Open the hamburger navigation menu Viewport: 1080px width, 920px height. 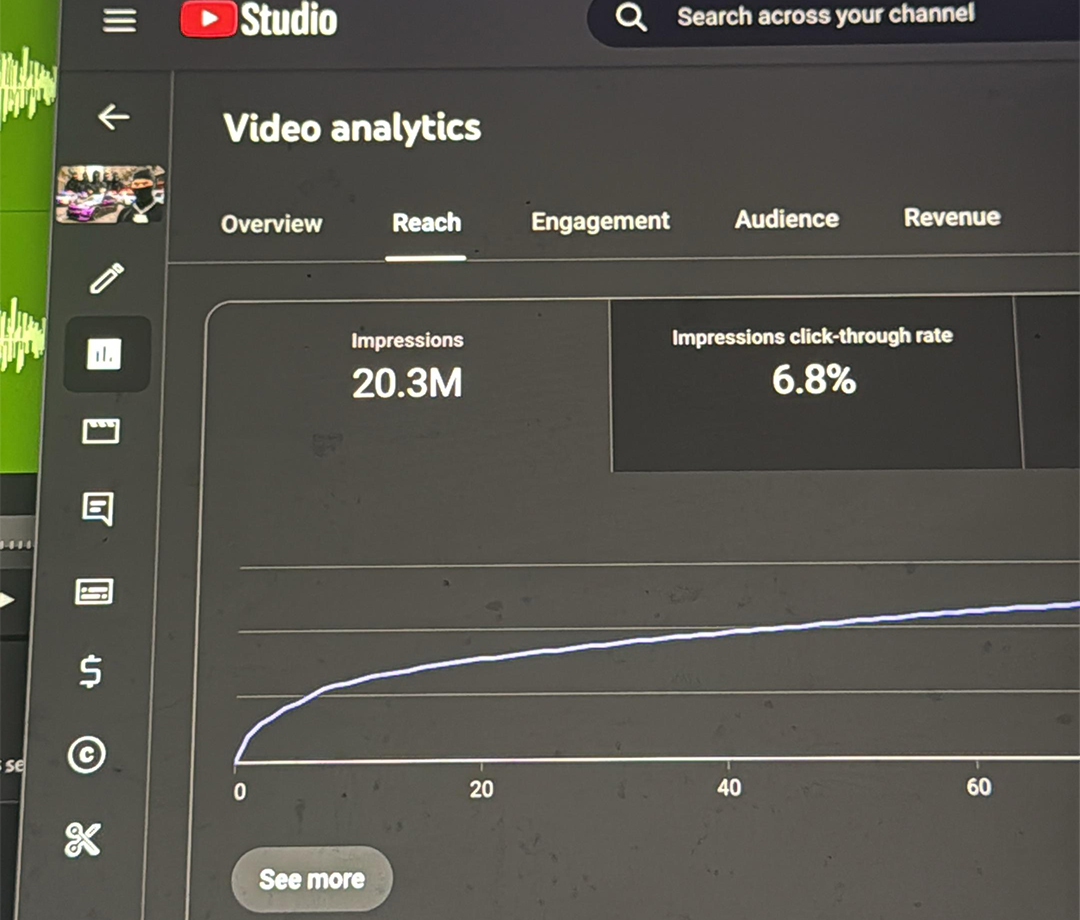(x=120, y=21)
